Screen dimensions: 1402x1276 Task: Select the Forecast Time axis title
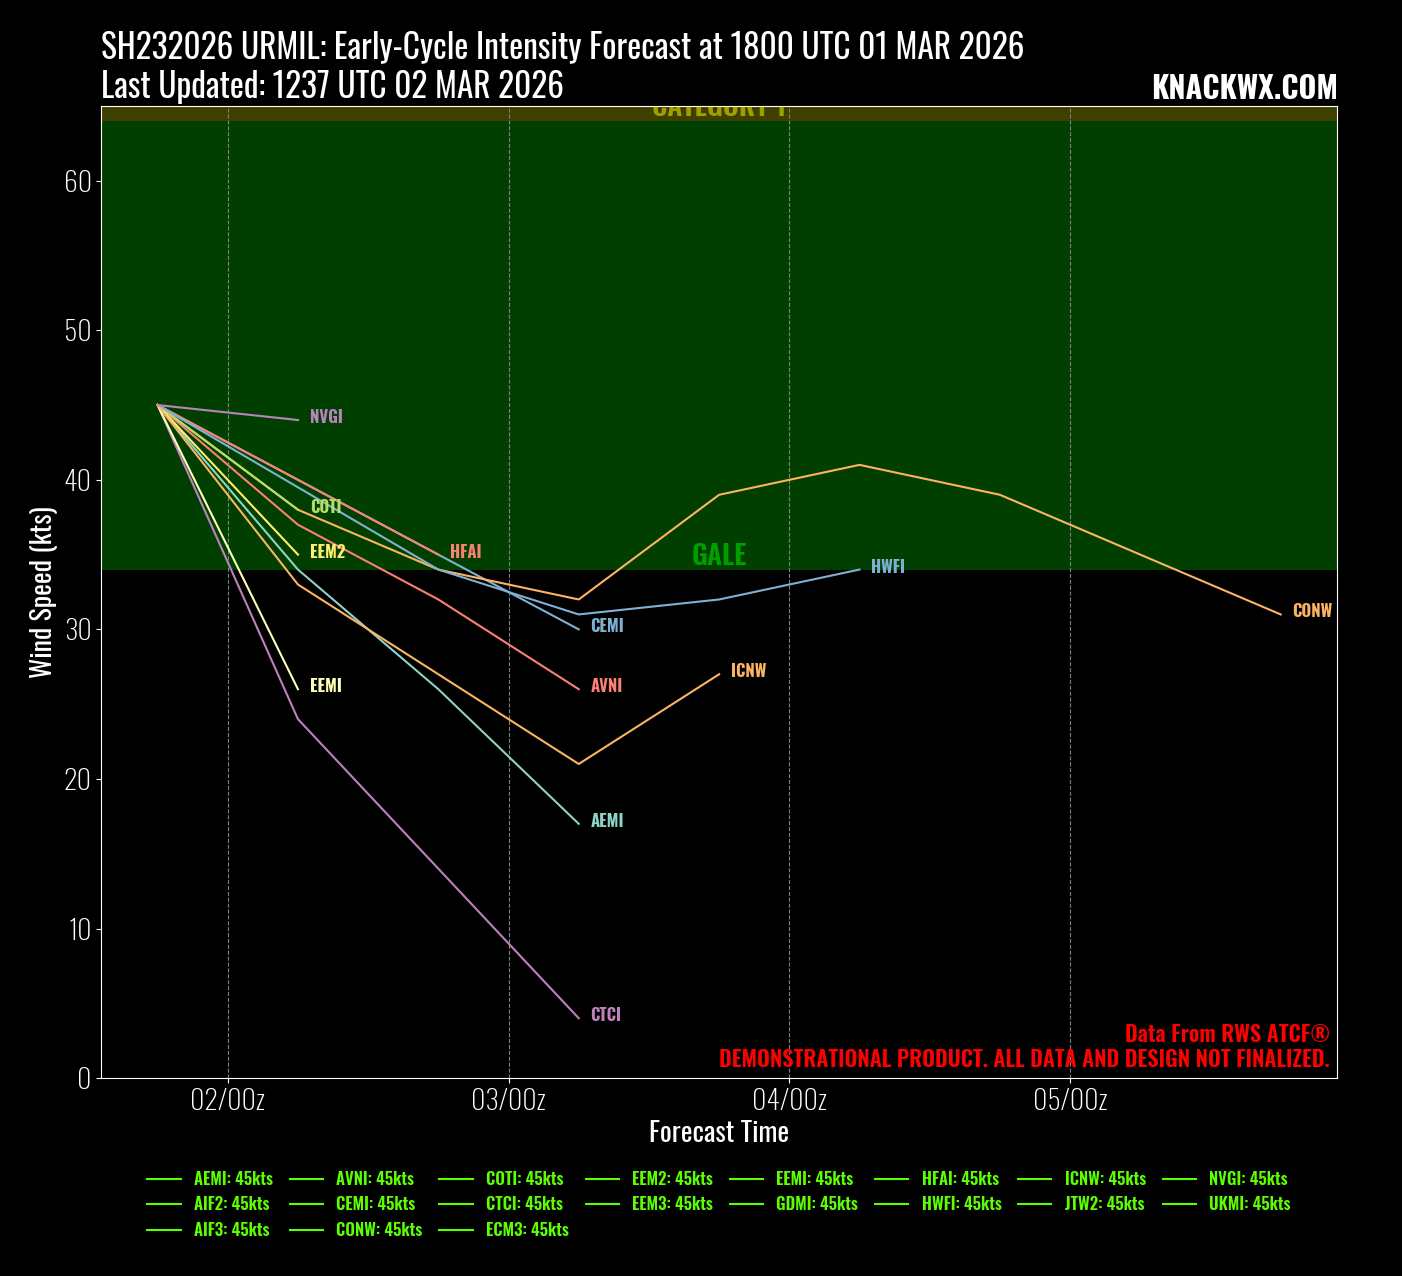718,1132
